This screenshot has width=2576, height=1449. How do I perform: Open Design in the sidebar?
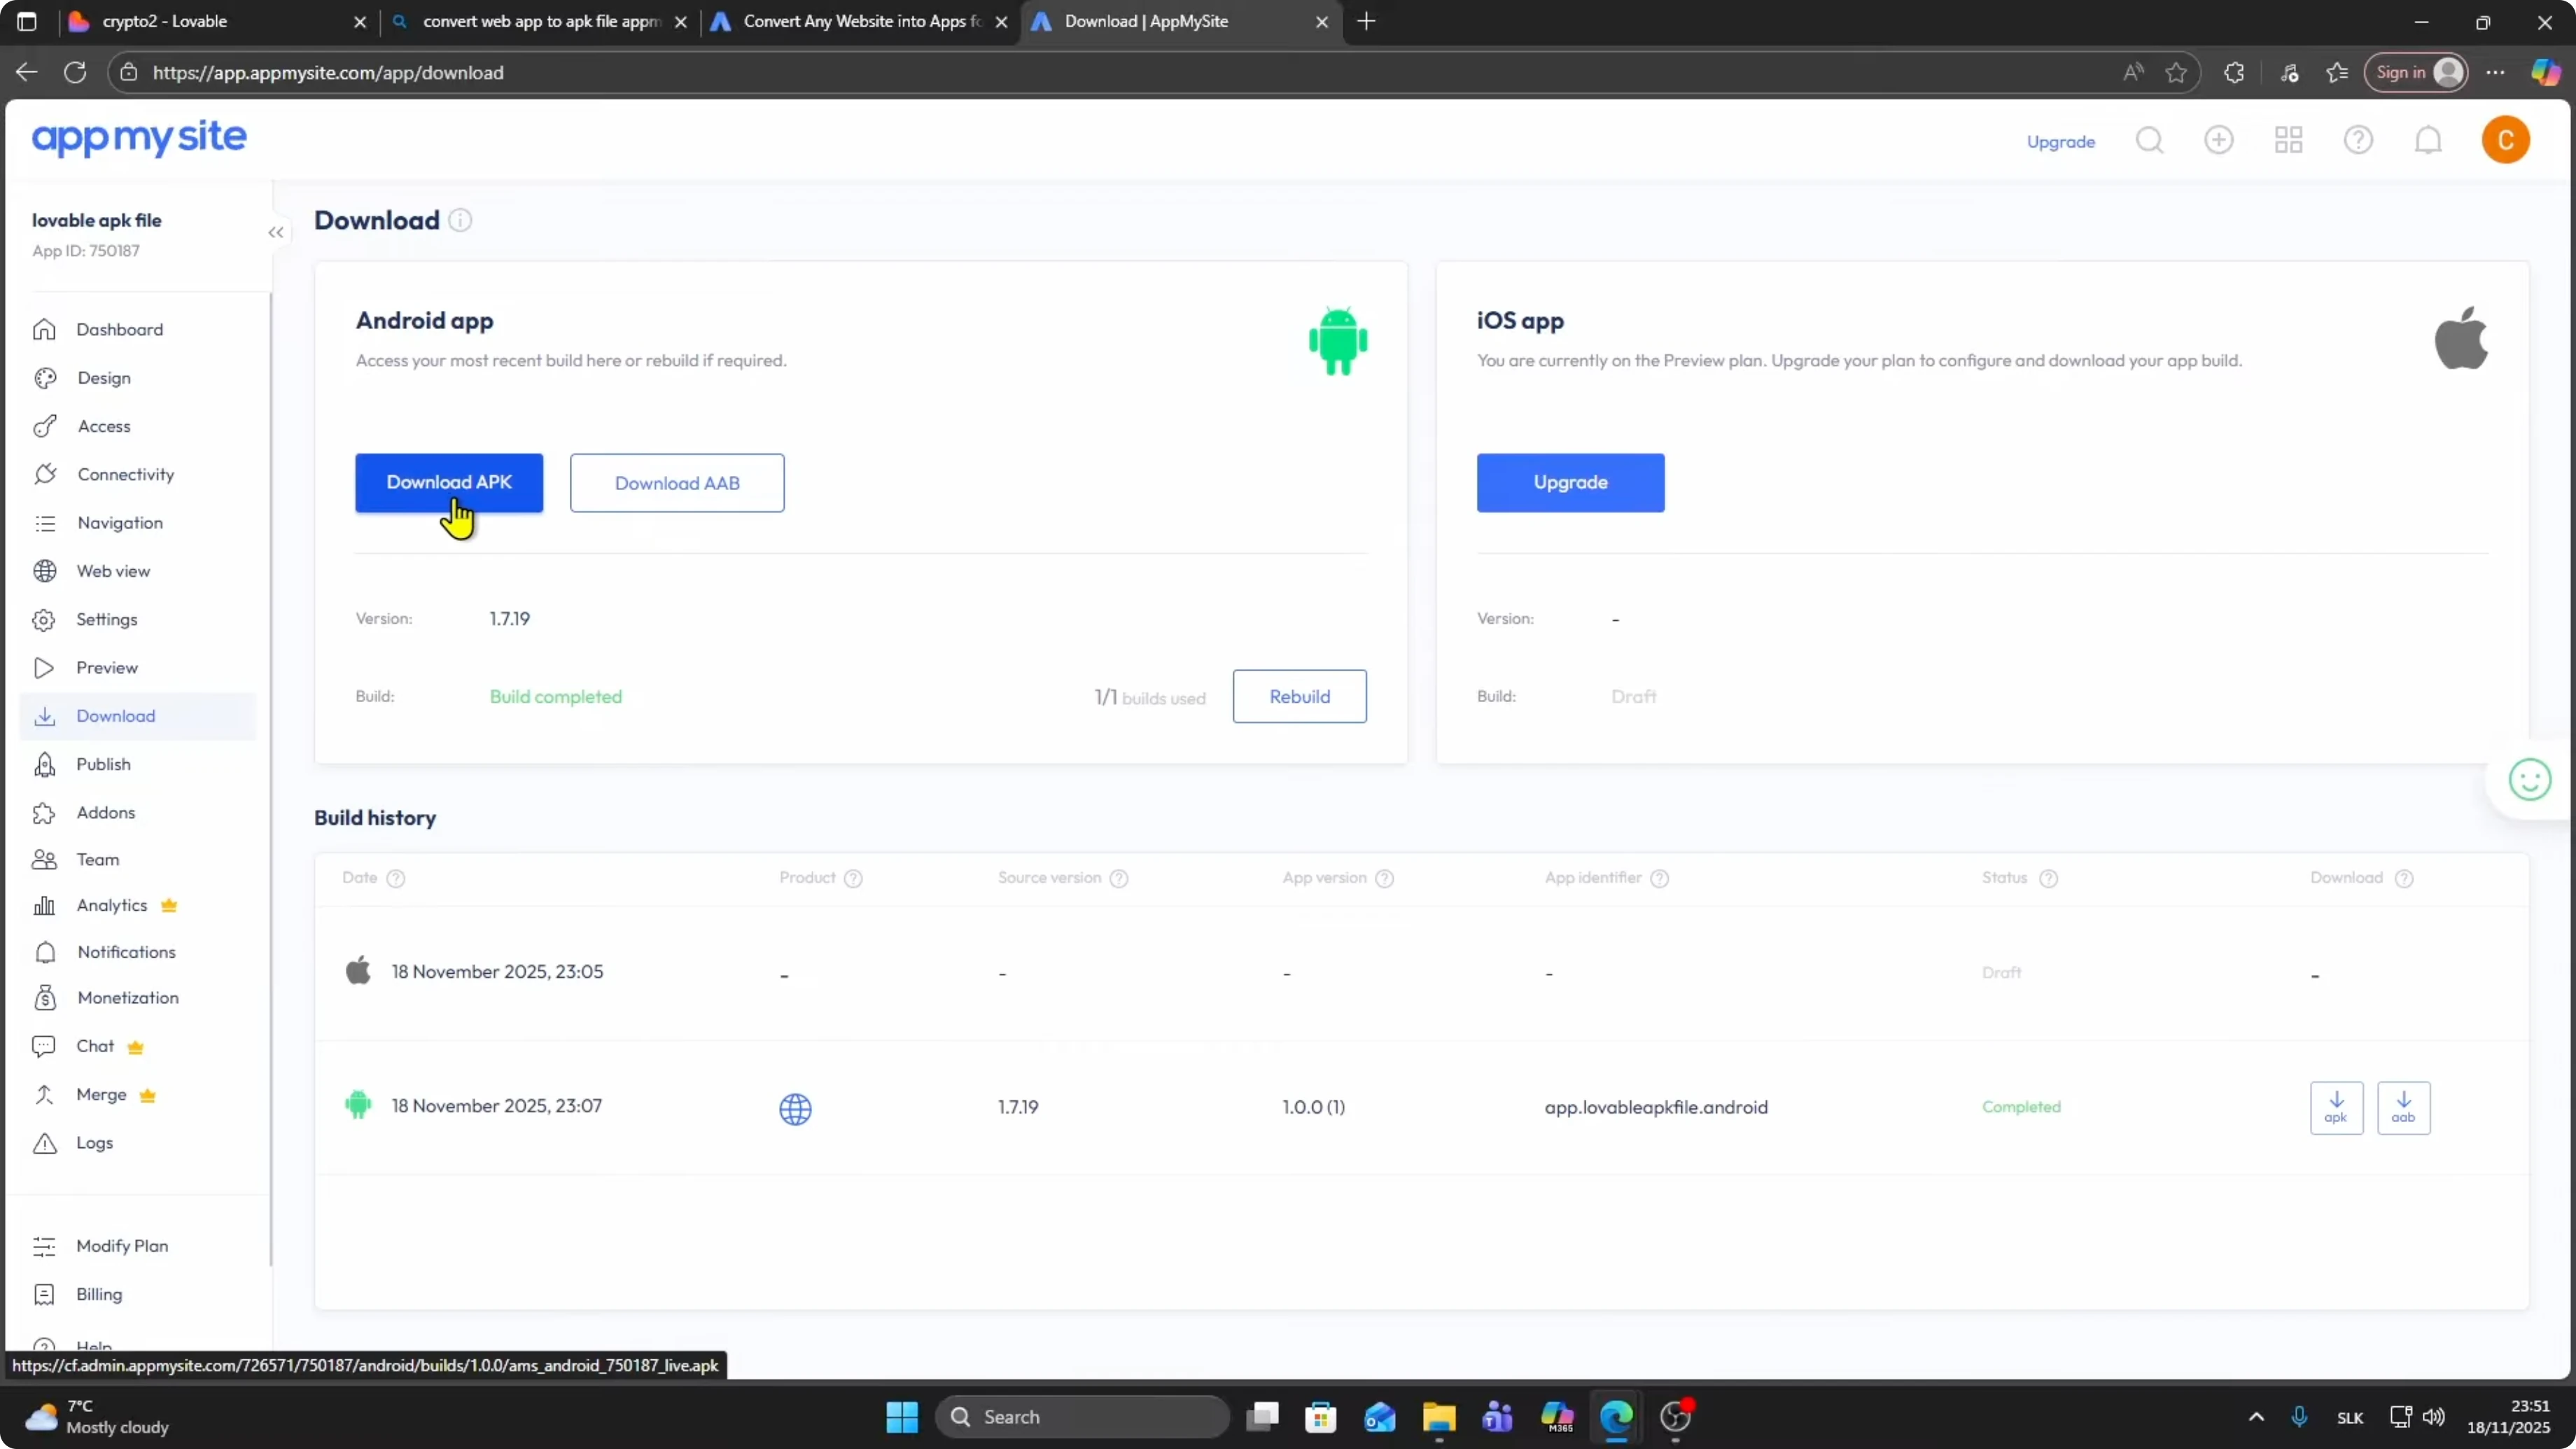click(138, 378)
